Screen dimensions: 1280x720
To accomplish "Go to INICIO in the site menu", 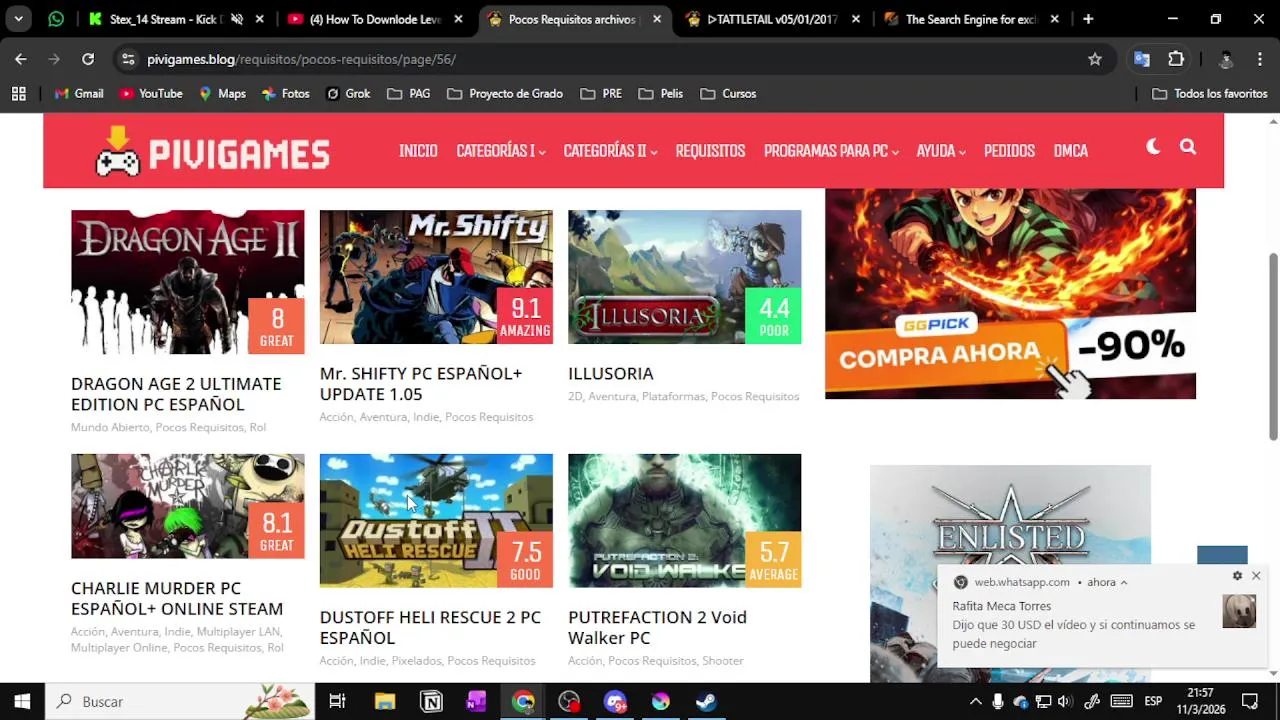I will (x=418, y=151).
